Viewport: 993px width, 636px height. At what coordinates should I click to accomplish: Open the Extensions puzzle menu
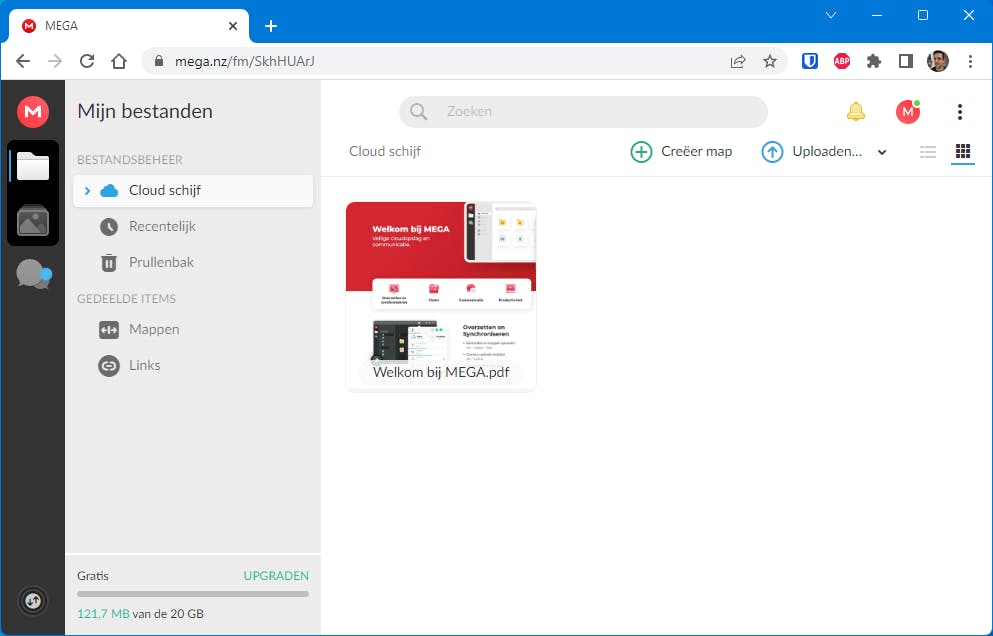874,61
